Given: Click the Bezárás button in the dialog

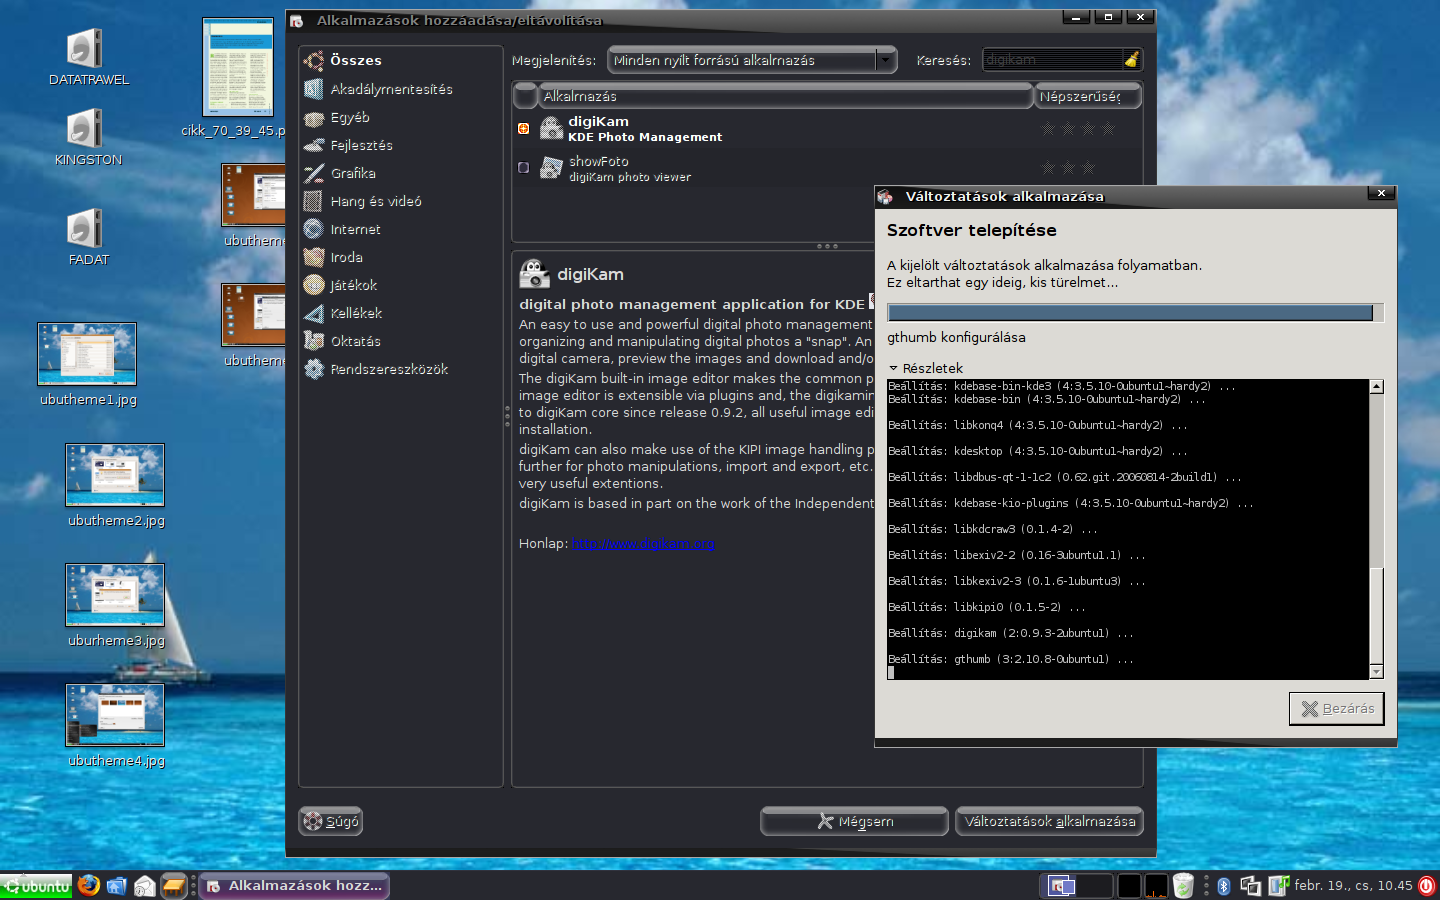Looking at the screenshot, I should click(1337, 708).
